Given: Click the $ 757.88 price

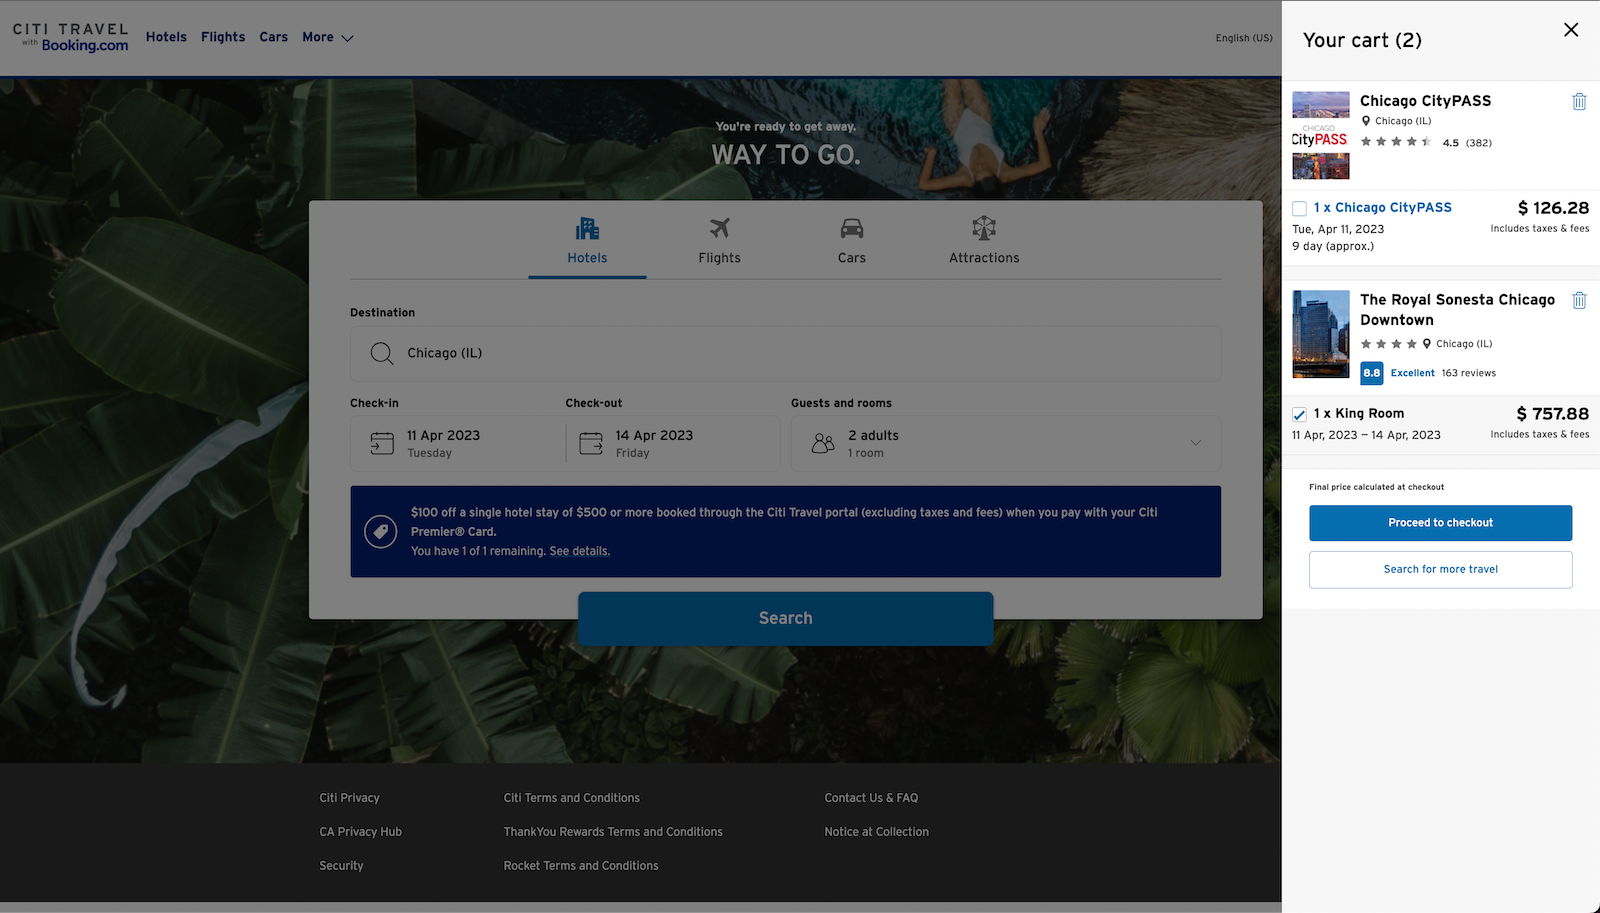Looking at the screenshot, I should click(x=1552, y=414).
